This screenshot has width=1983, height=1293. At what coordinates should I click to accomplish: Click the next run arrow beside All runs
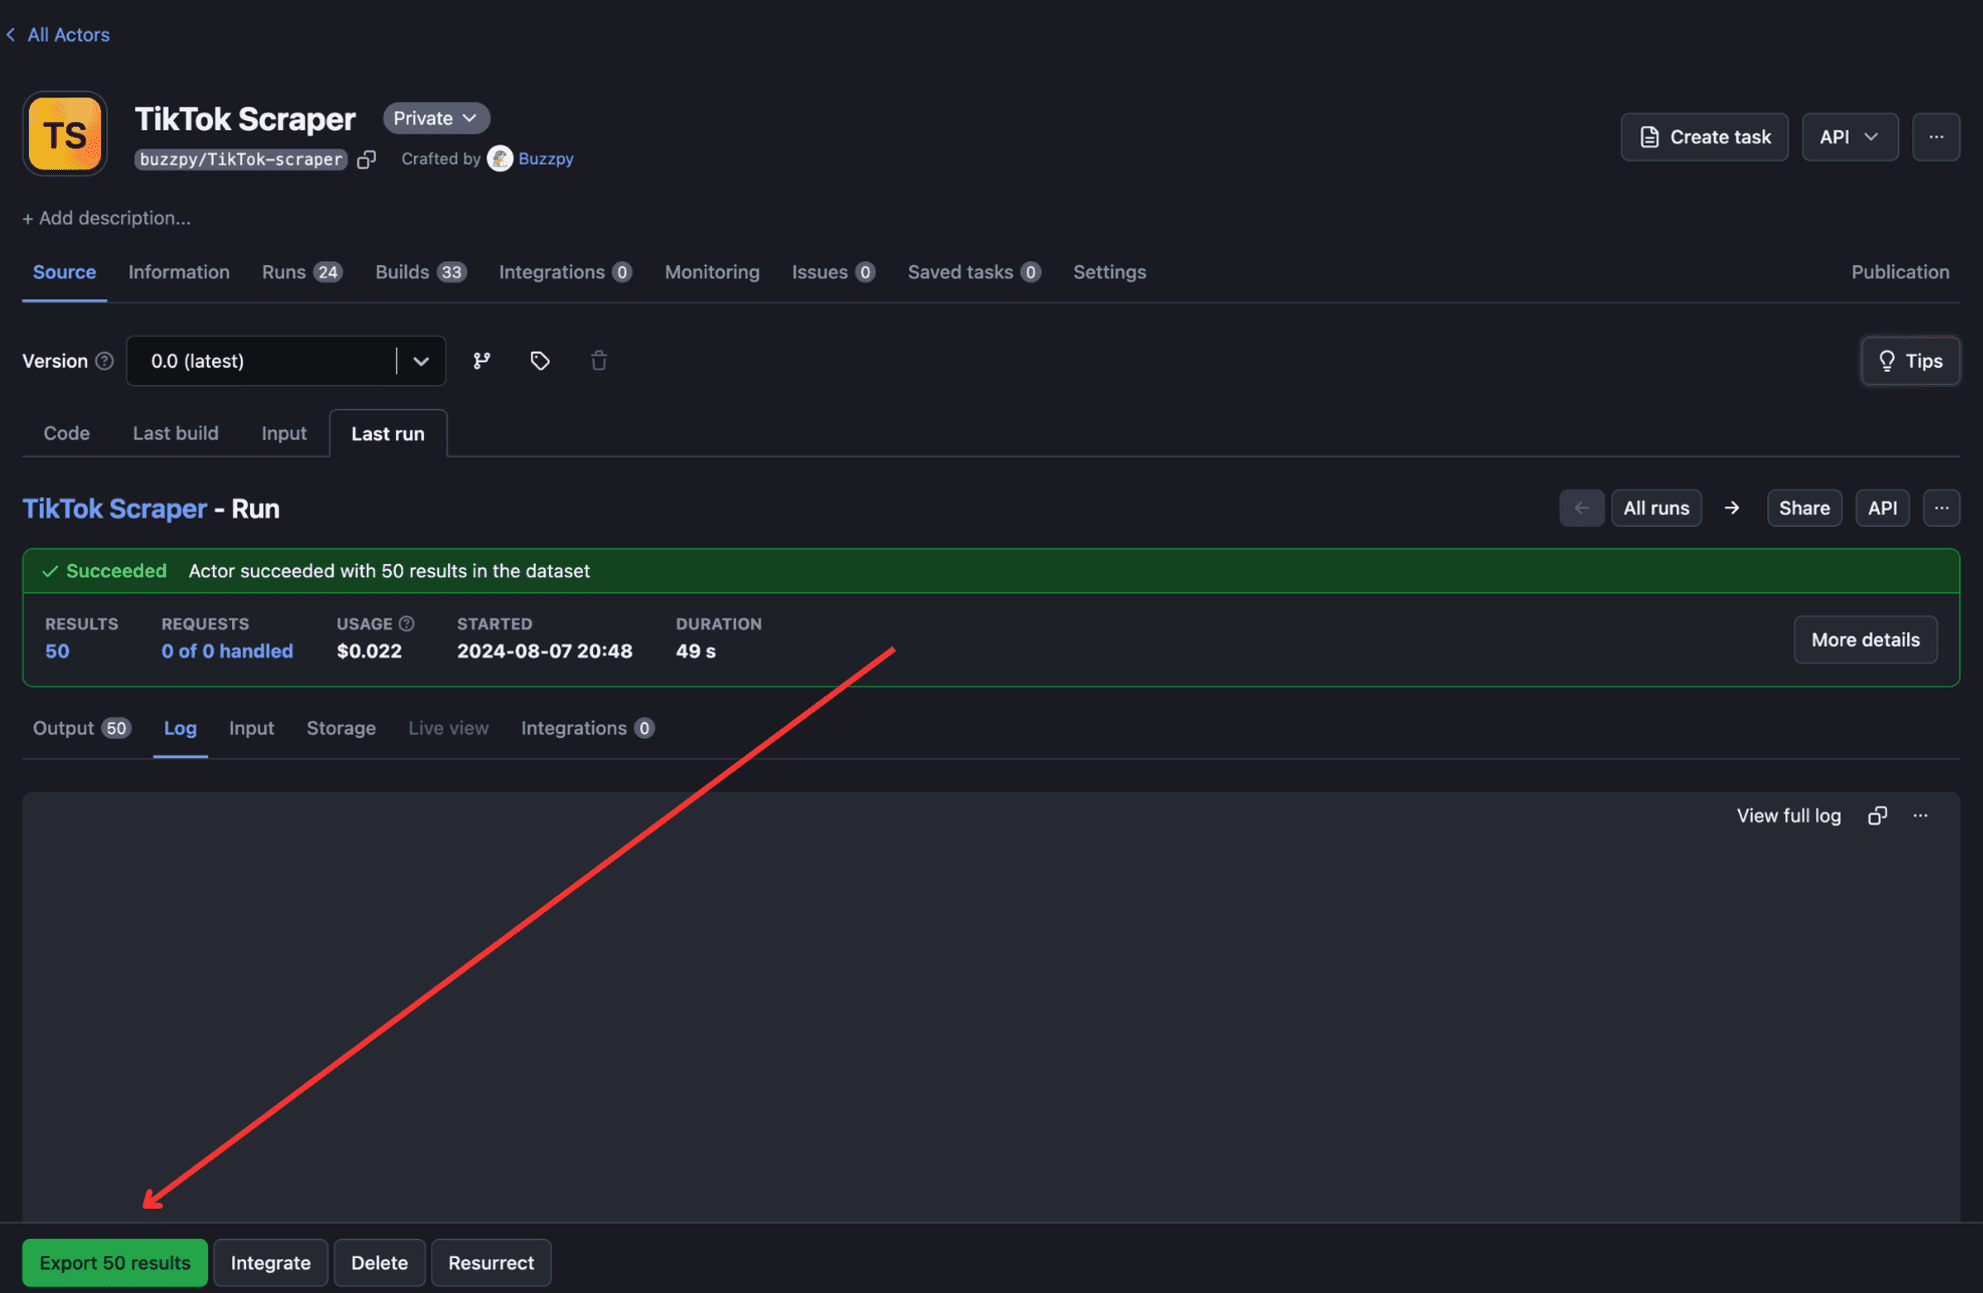[x=1733, y=508]
